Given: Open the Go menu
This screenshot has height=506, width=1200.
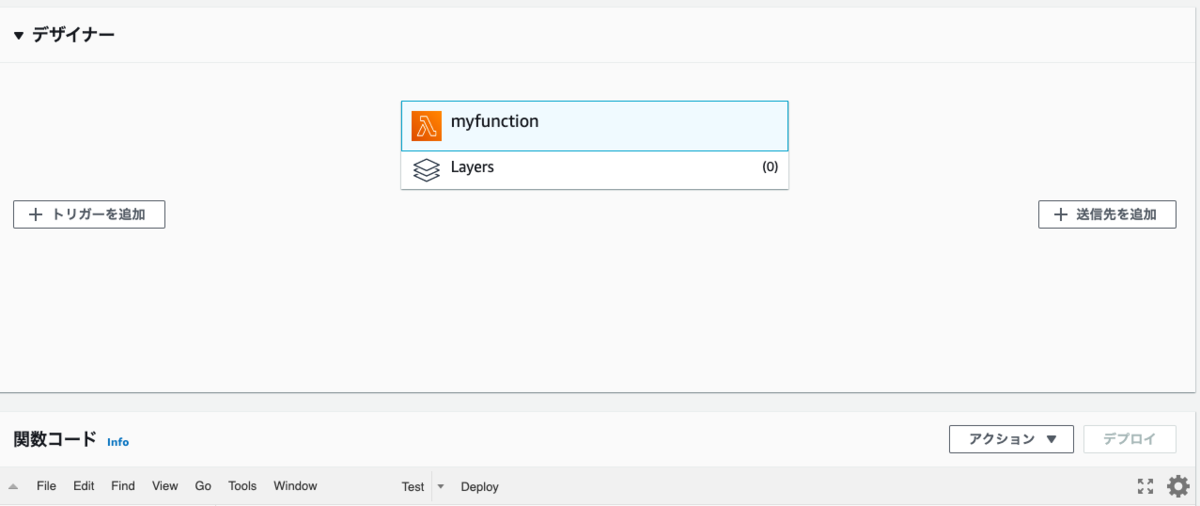Looking at the screenshot, I should [203, 486].
